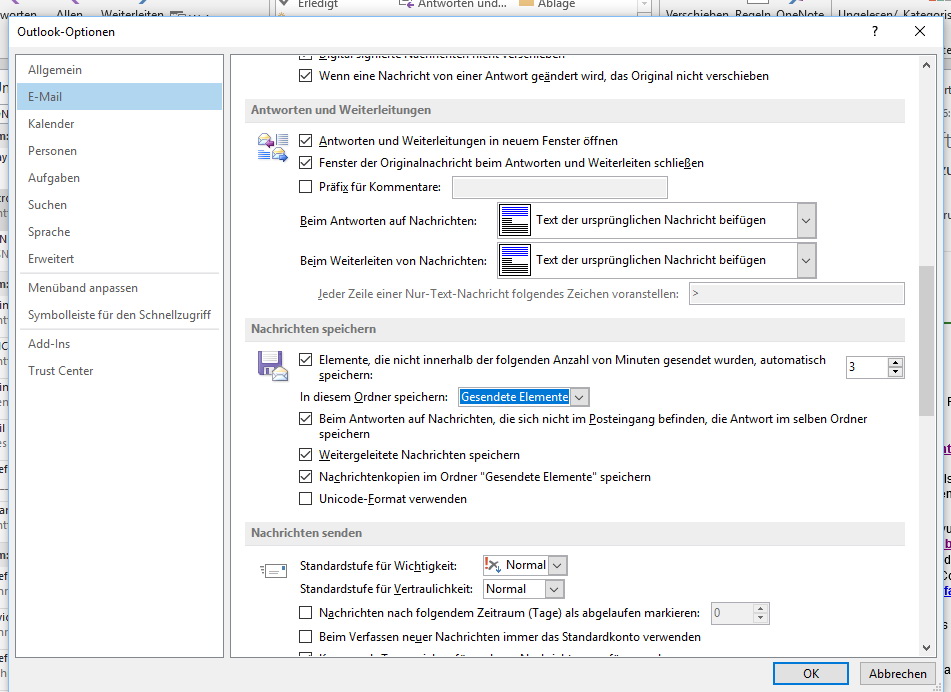The image size is (951, 692).
Task: Click Abbrechen to cancel the dialog
Action: pyautogui.click(x=898, y=673)
